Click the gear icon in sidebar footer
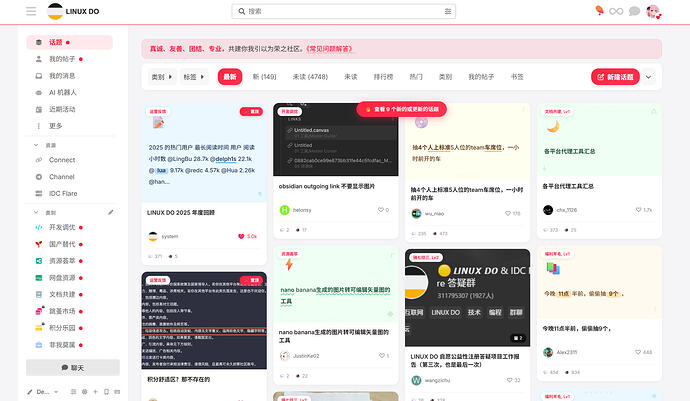The image size is (690, 401). [84, 392]
